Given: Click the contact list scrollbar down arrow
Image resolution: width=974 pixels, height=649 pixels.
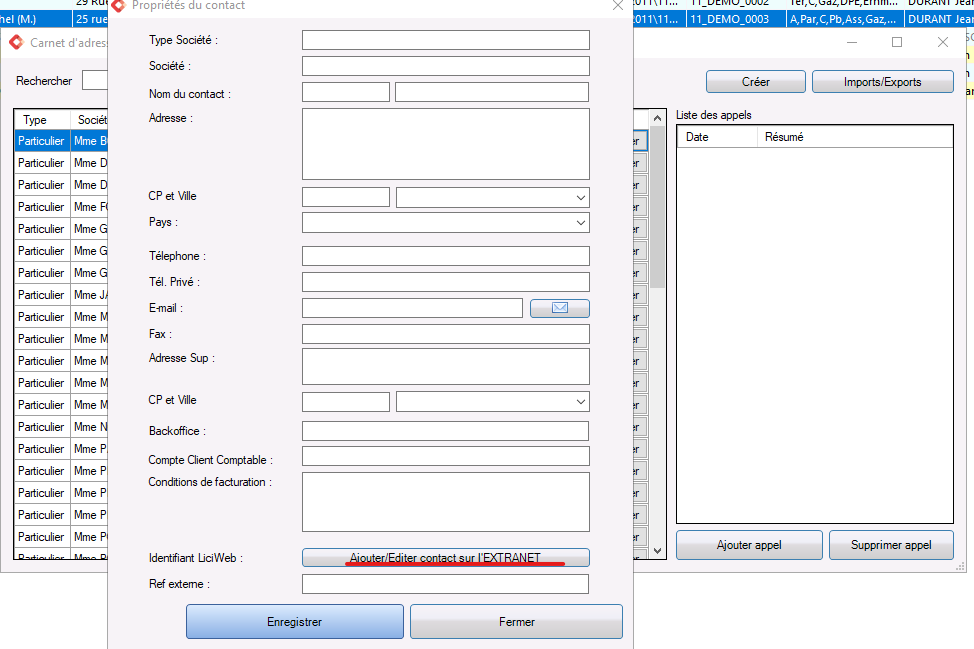Looking at the screenshot, I should 657,551.
